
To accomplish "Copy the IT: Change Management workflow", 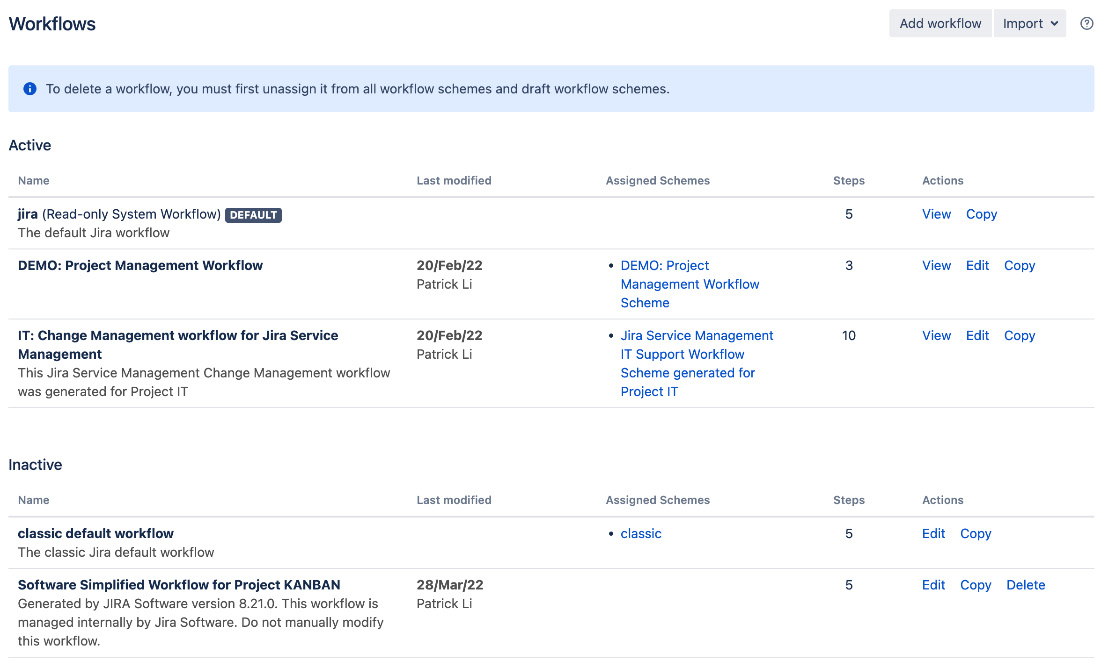I will [x=1019, y=335].
